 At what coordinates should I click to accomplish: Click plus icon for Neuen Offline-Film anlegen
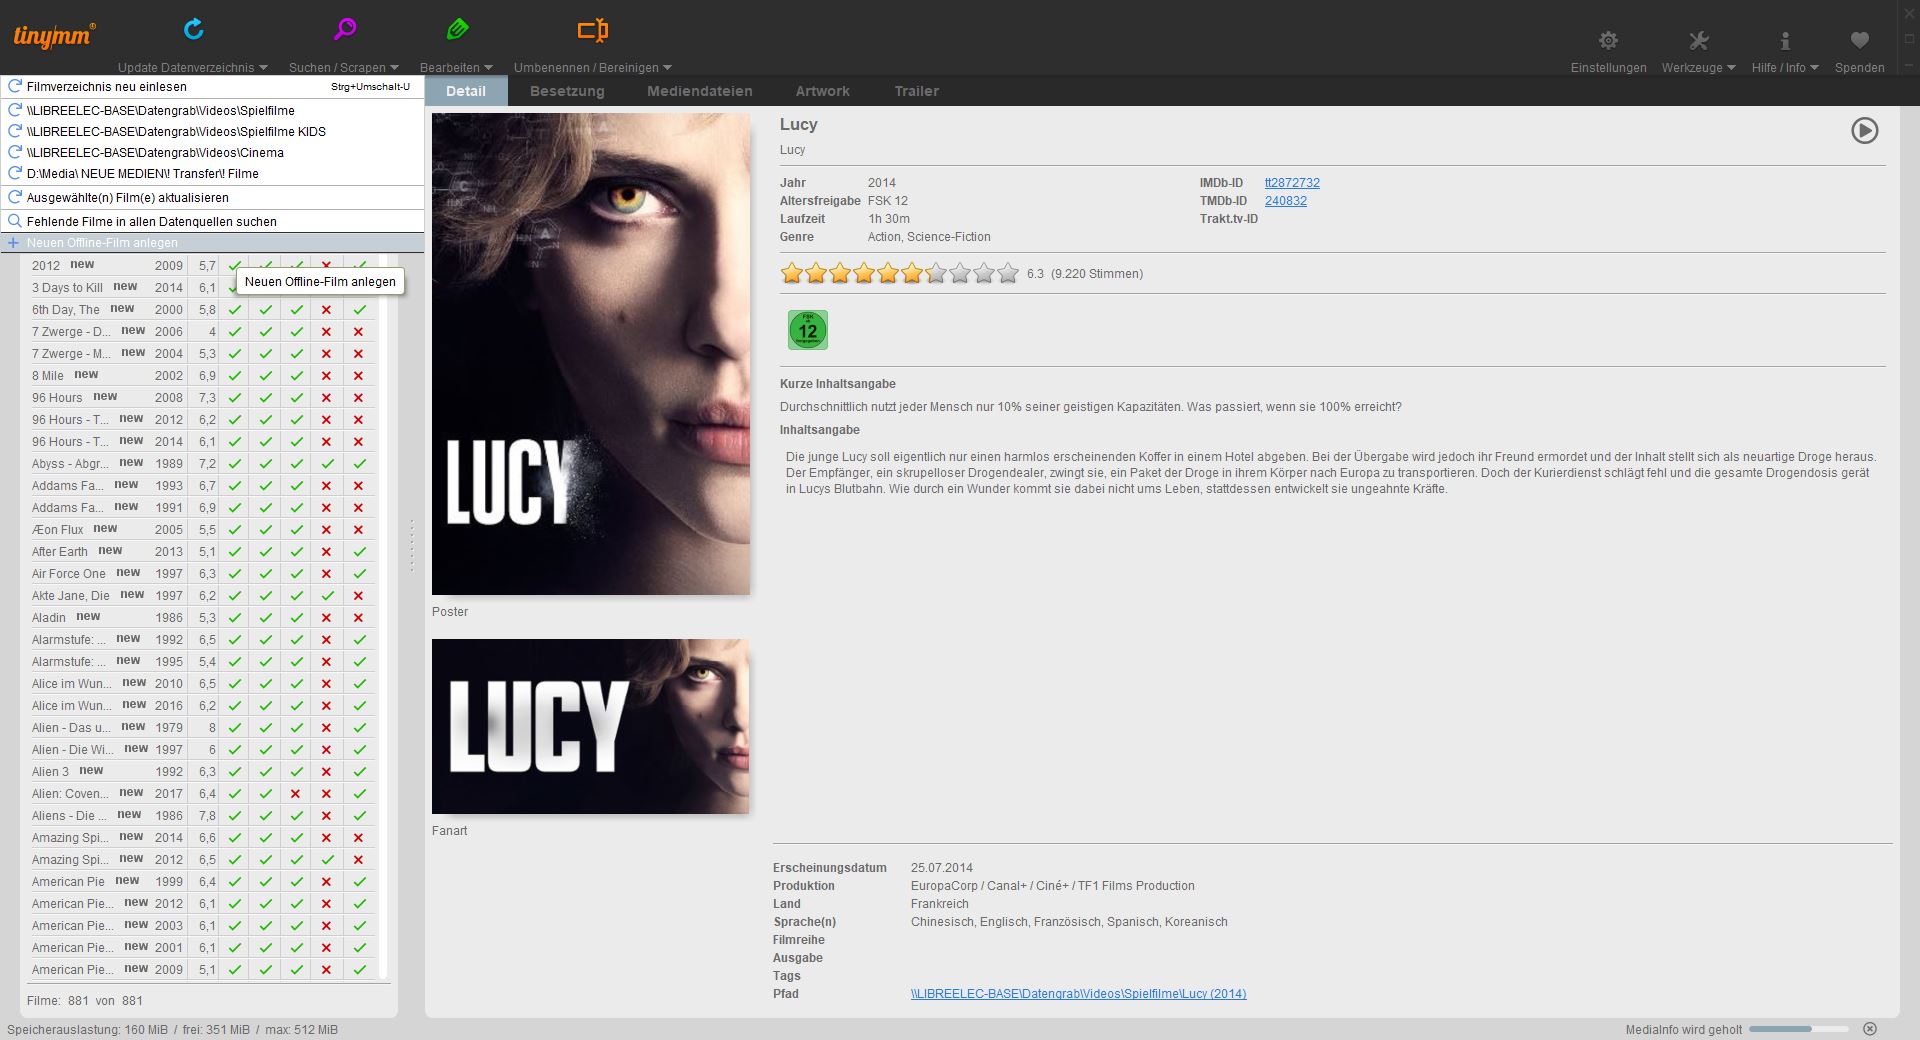(14, 243)
